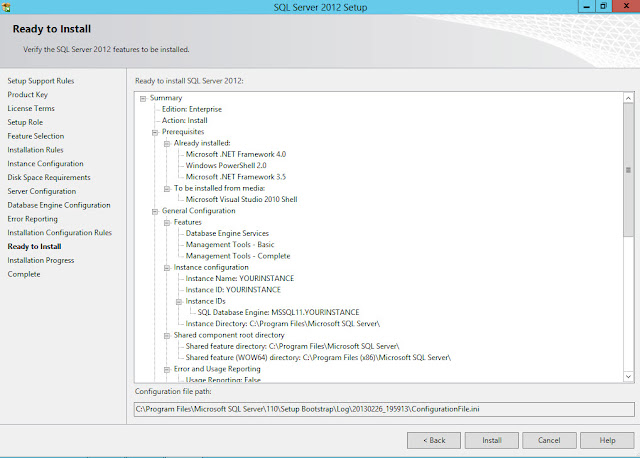Select the Setup Role step
The image size is (640, 458).
tap(25, 122)
